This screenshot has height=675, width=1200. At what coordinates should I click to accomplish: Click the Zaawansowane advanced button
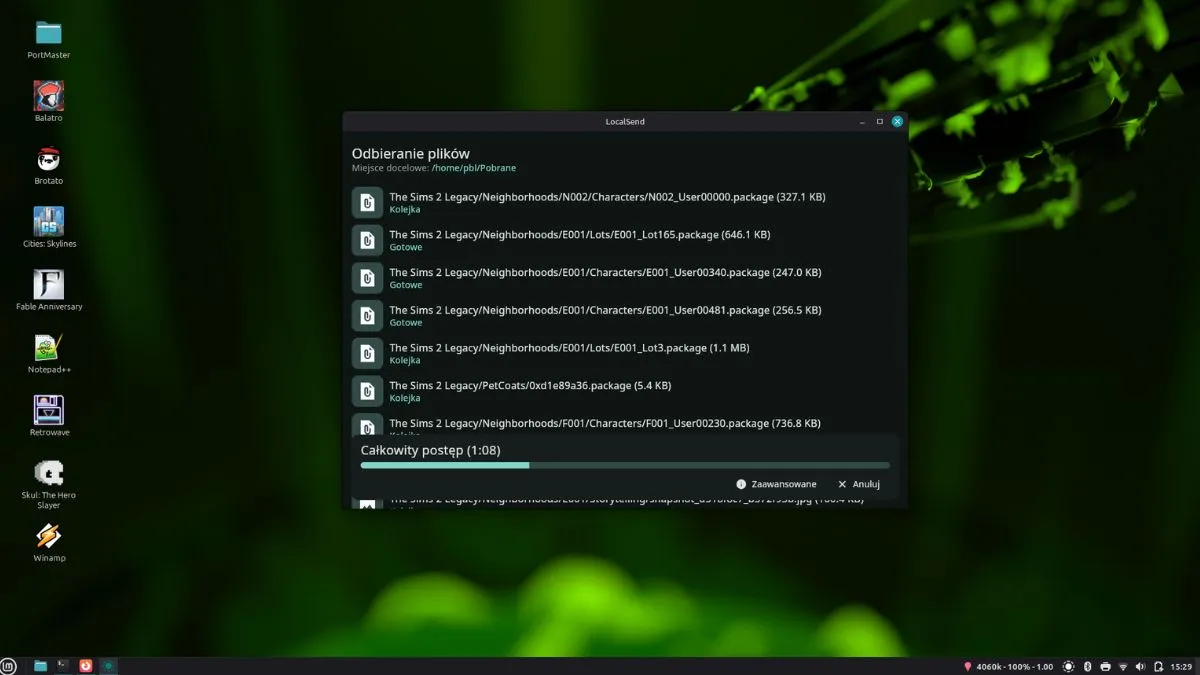pyautogui.click(x=777, y=484)
